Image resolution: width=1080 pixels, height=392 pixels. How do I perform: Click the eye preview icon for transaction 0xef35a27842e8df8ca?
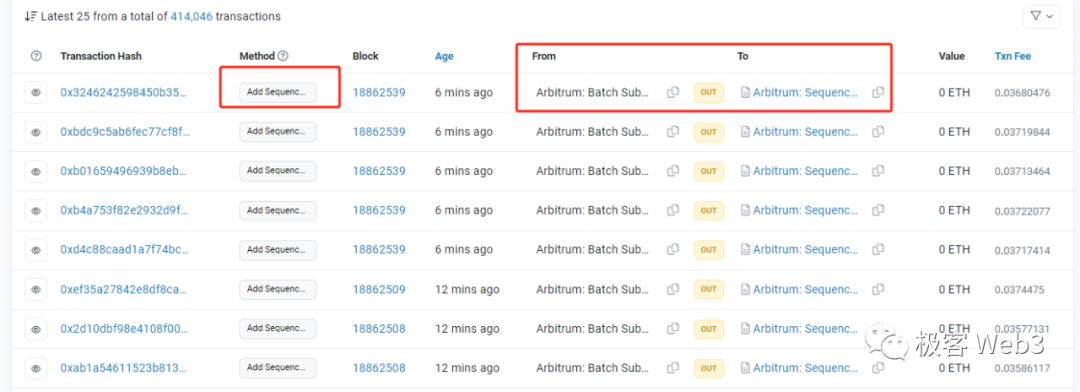click(35, 289)
